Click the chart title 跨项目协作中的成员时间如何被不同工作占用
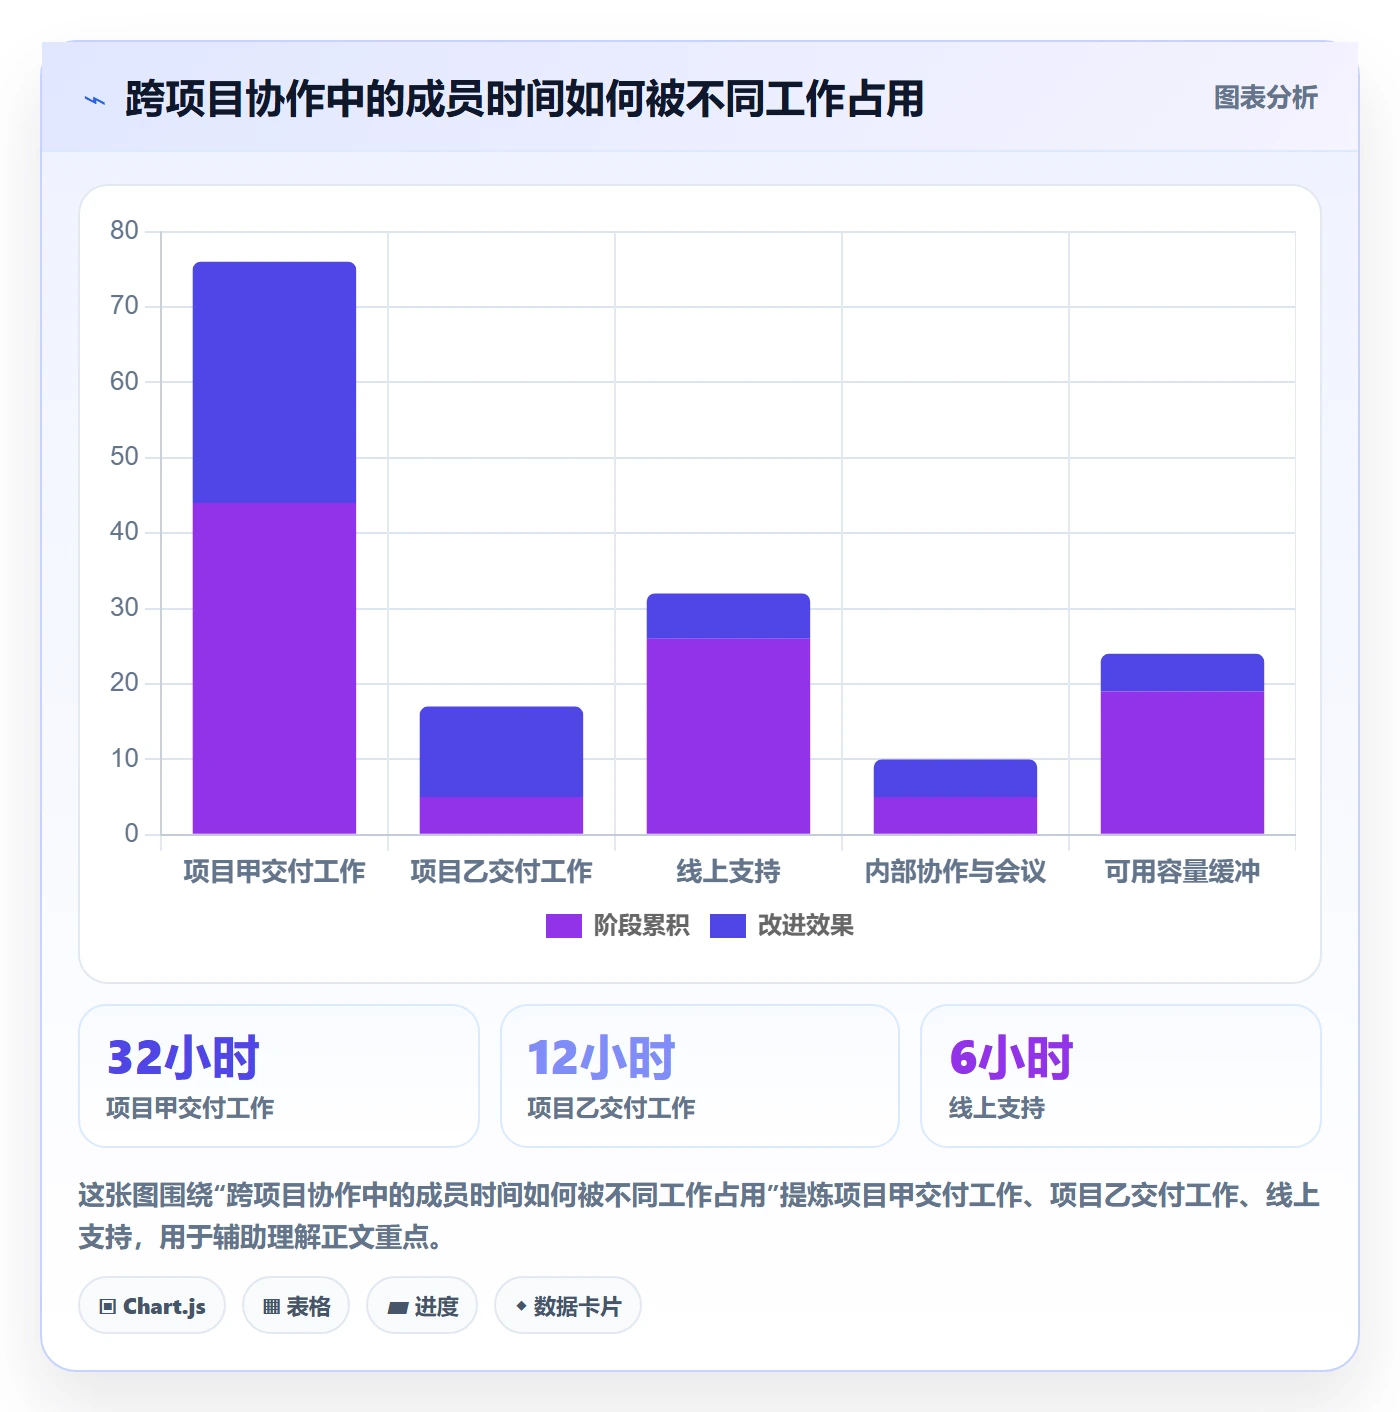This screenshot has width=1400, height=1412. pyautogui.click(x=524, y=99)
